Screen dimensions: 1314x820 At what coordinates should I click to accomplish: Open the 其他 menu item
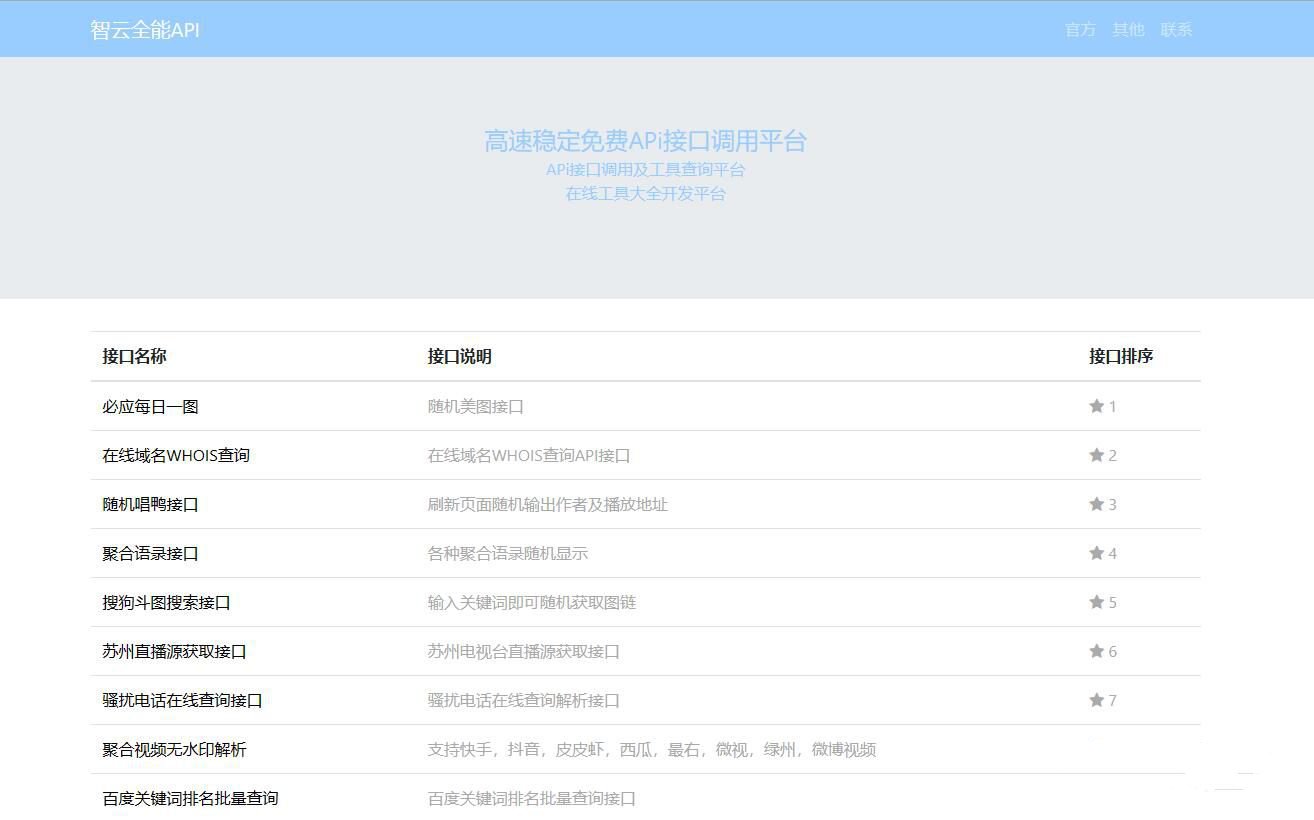click(1128, 29)
